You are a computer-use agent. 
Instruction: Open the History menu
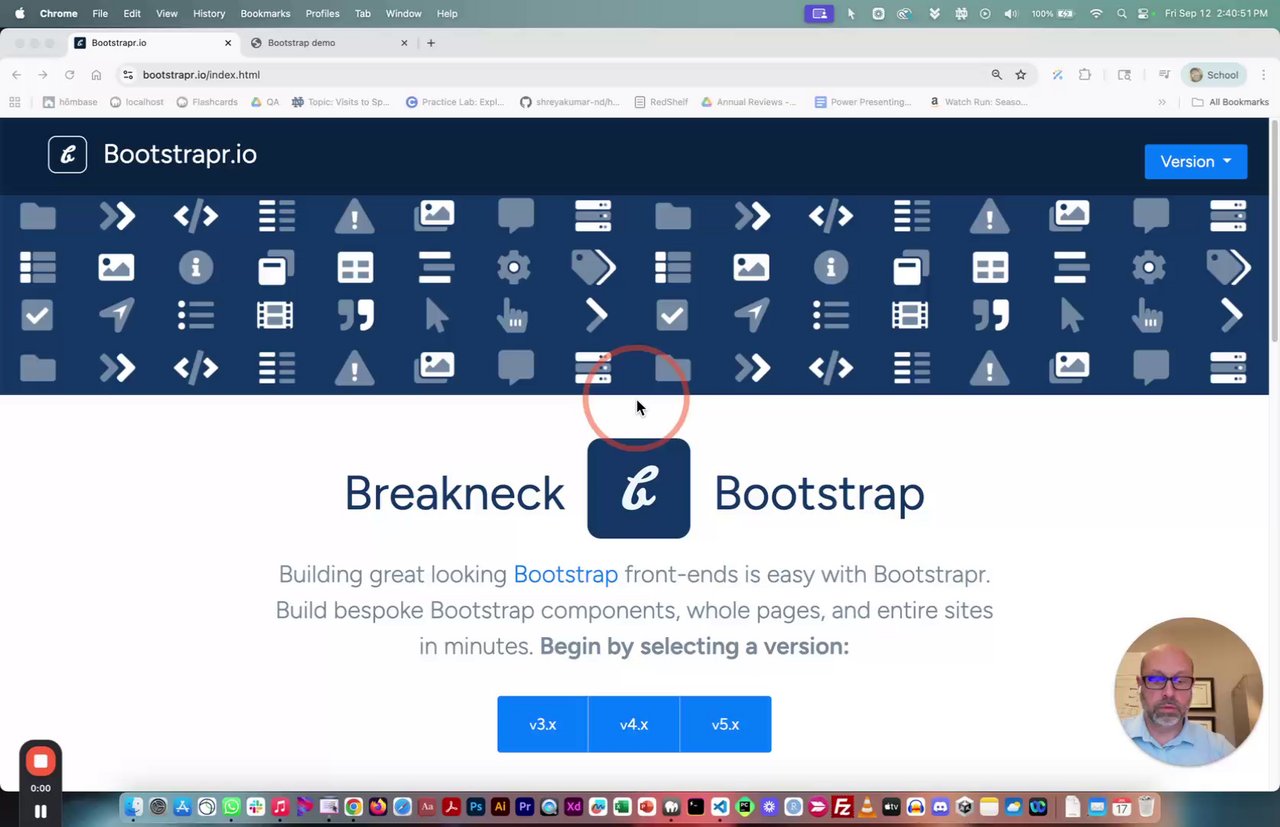209,14
